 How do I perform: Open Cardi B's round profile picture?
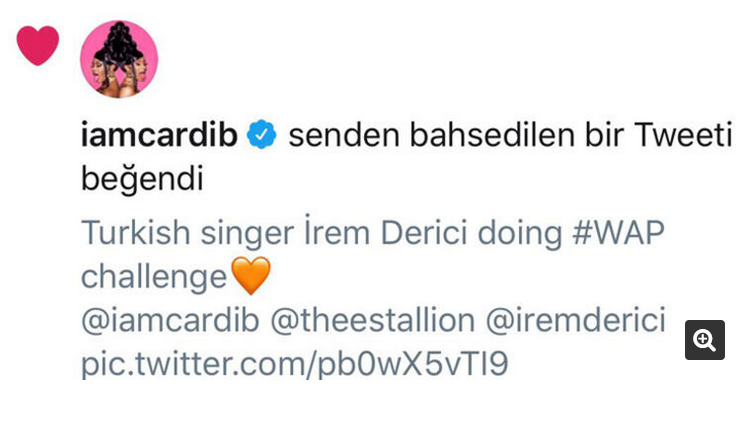119,59
